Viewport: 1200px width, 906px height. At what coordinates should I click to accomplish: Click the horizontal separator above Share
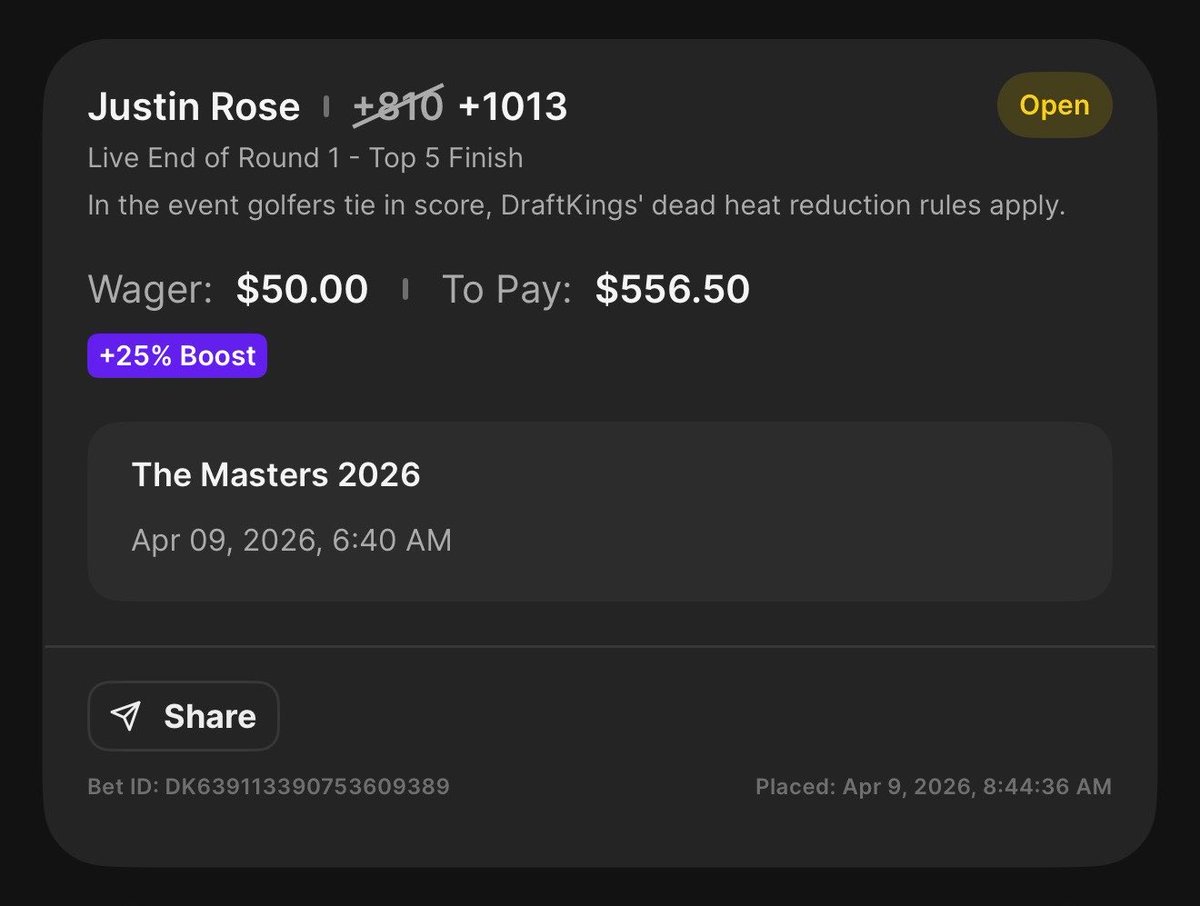coord(600,646)
